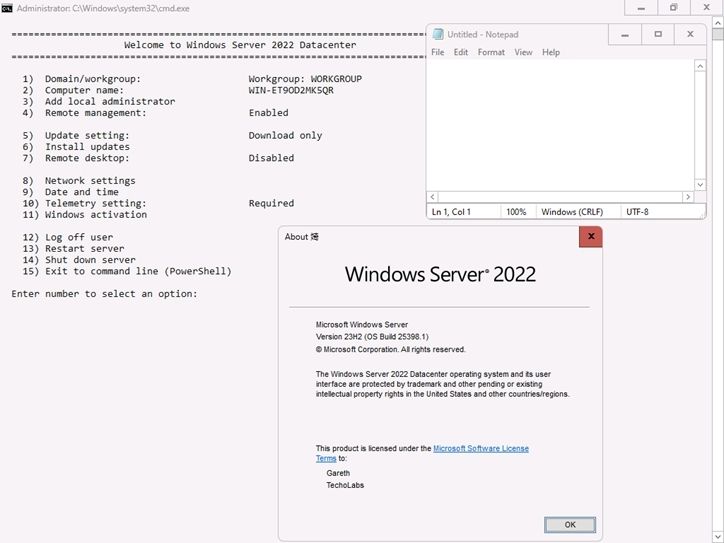This screenshot has height=543, width=724.
Task: Click 'Remote desktop:' option line
Action: 76,158
